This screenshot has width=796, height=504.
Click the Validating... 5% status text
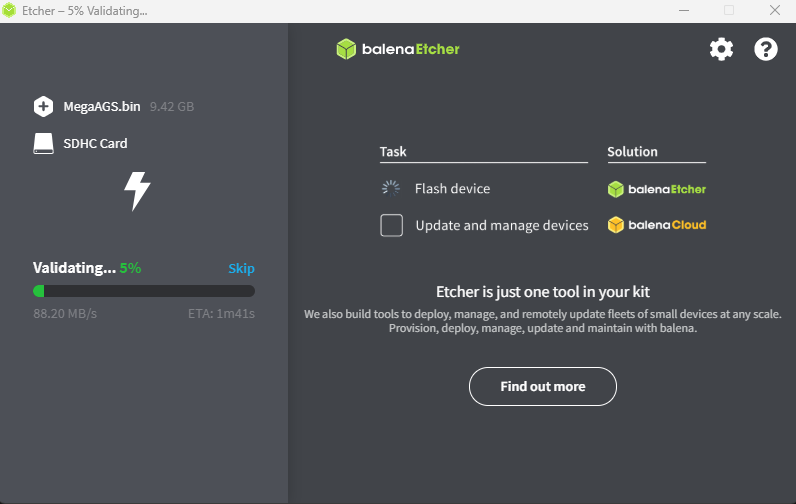point(87,268)
